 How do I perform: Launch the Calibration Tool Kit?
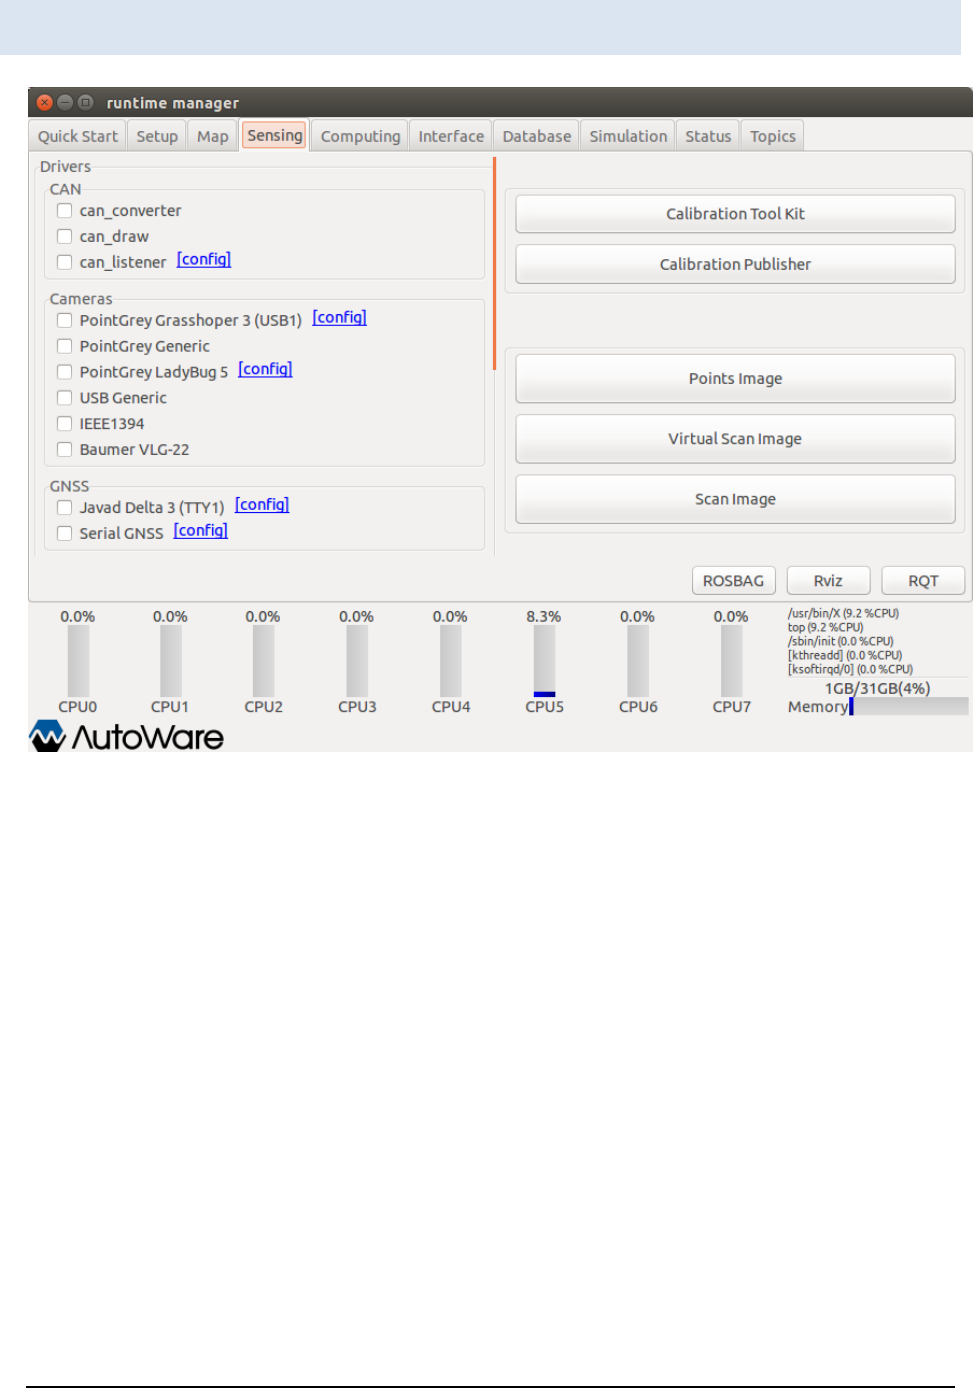tap(735, 214)
